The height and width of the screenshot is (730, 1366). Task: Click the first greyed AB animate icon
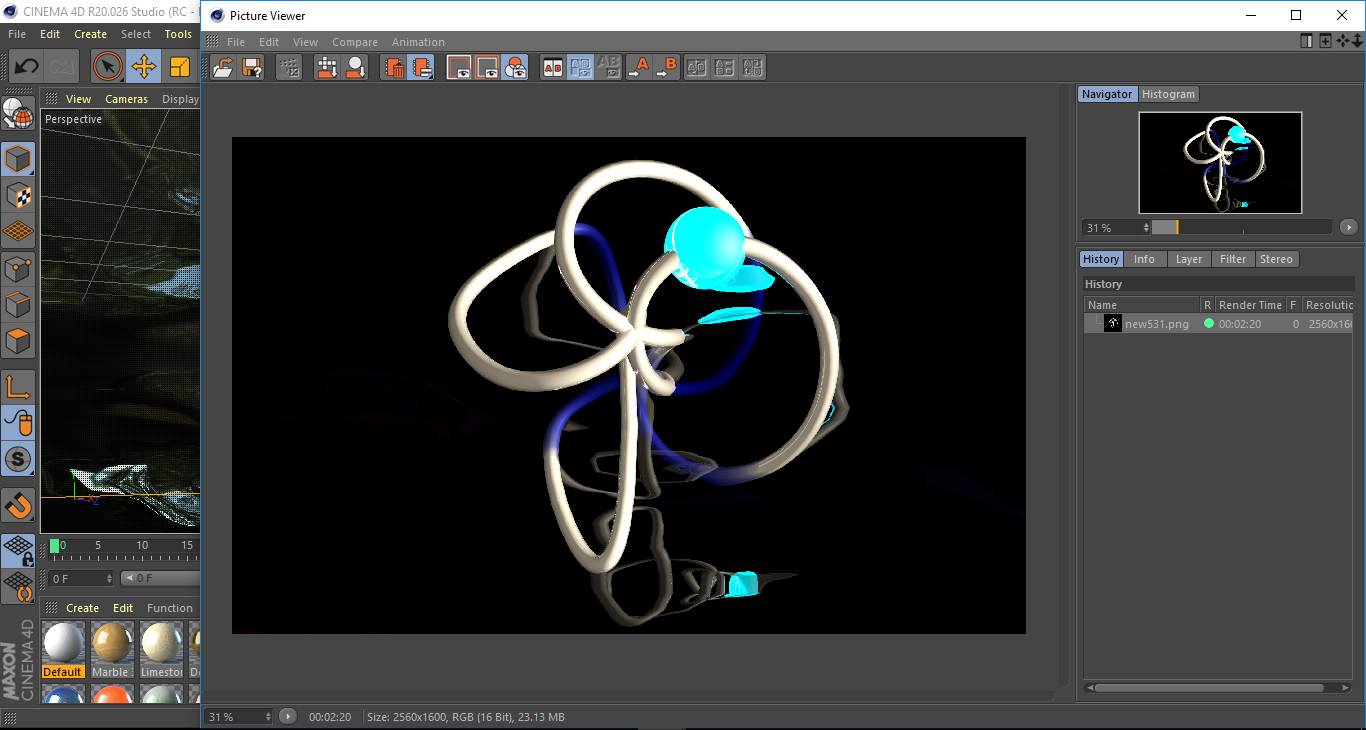coord(697,68)
